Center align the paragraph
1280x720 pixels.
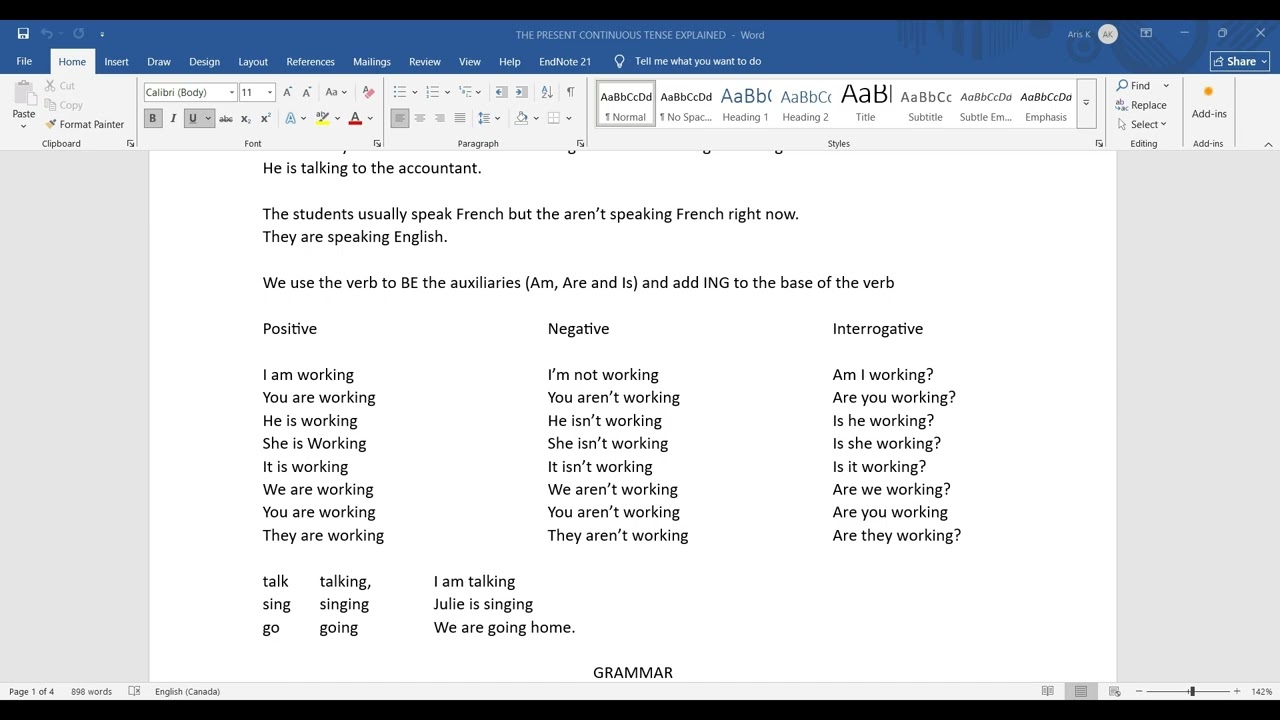[420, 118]
